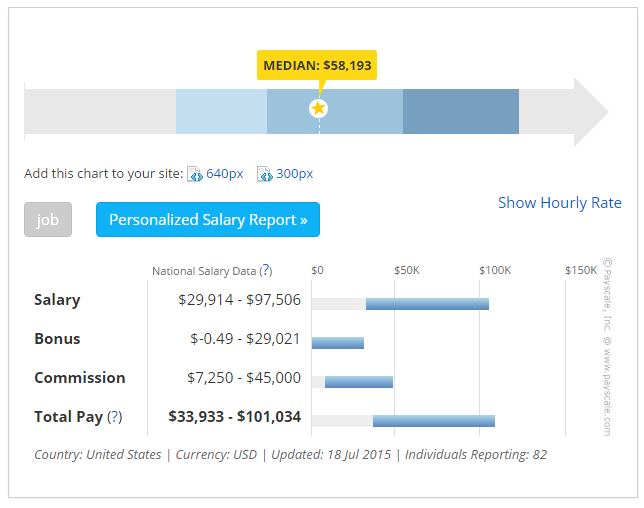Click the value $7,250 - $45,000
Viewport: 644px width, 508px height.
click(244, 378)
